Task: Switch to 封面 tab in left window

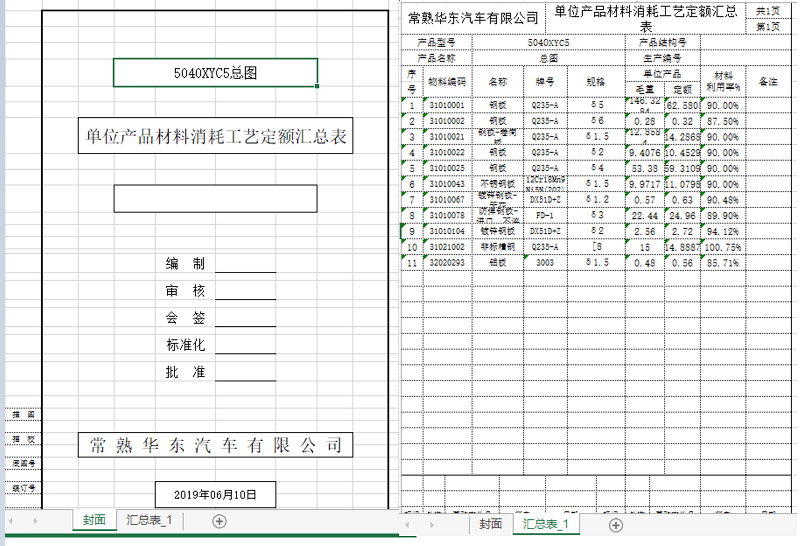Action: [x=94, y=520]
